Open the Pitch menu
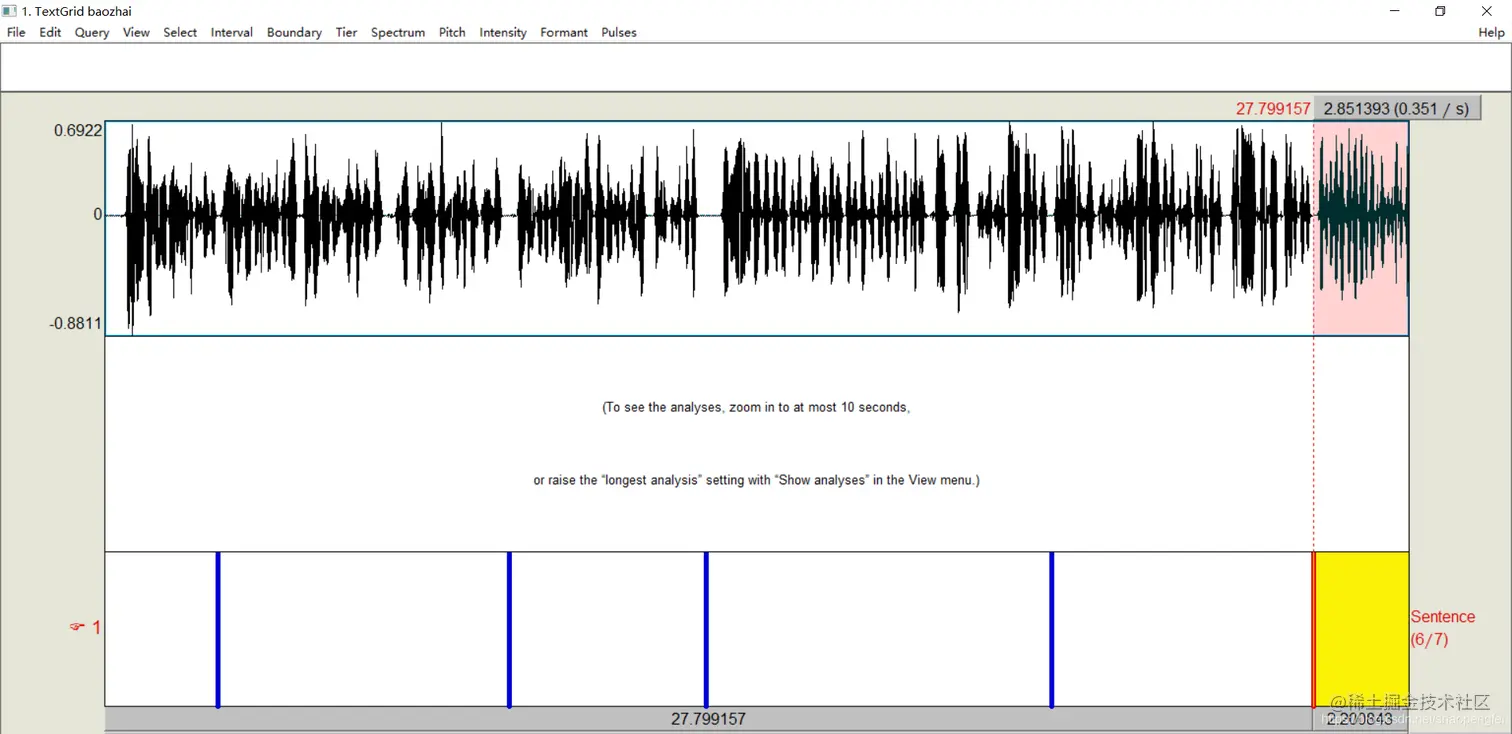This screenshot has height=734, width=1512. coord(452,32)
